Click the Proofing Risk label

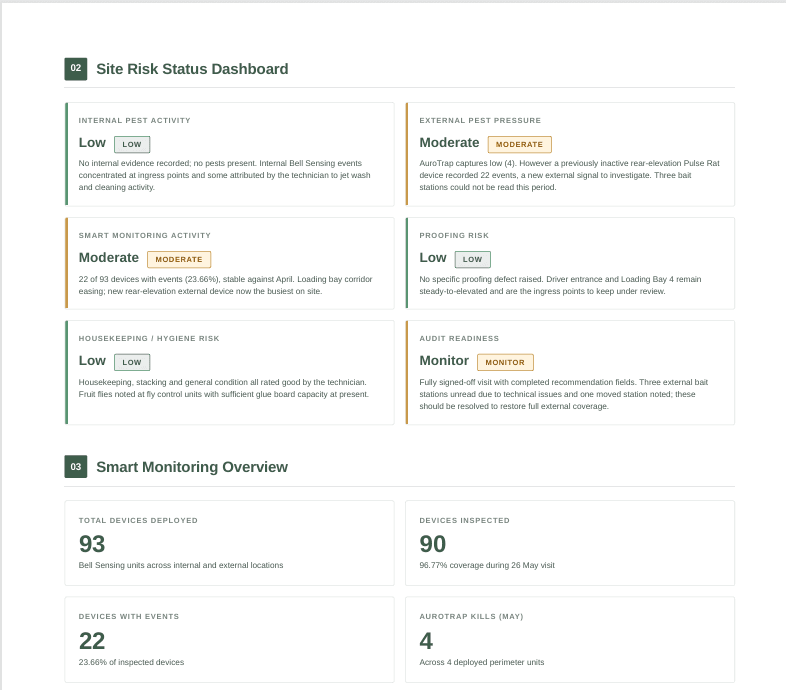tap(454, 235)
